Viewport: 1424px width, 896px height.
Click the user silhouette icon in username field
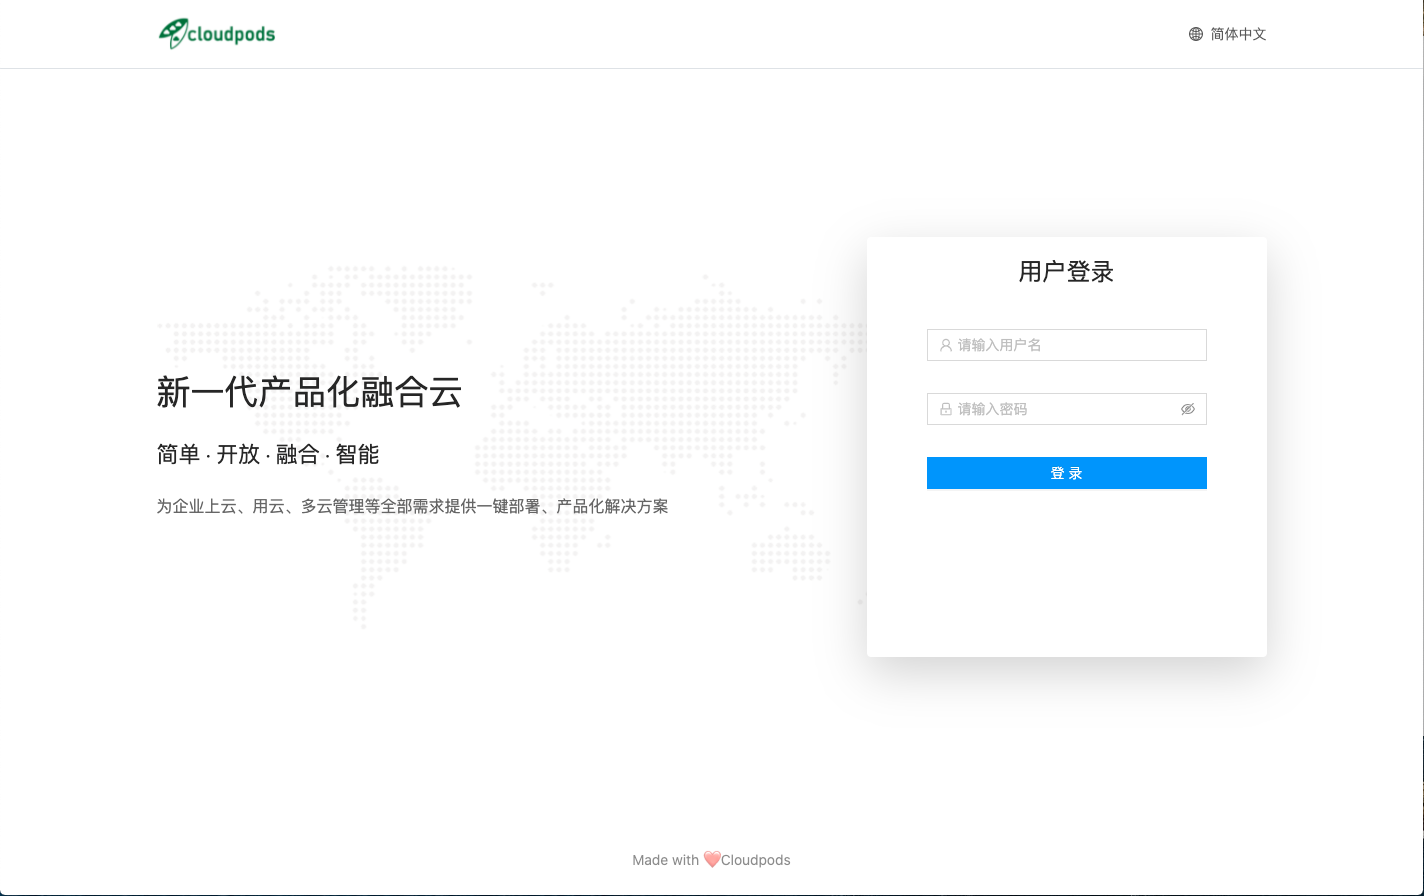click(x=945, y=345)
